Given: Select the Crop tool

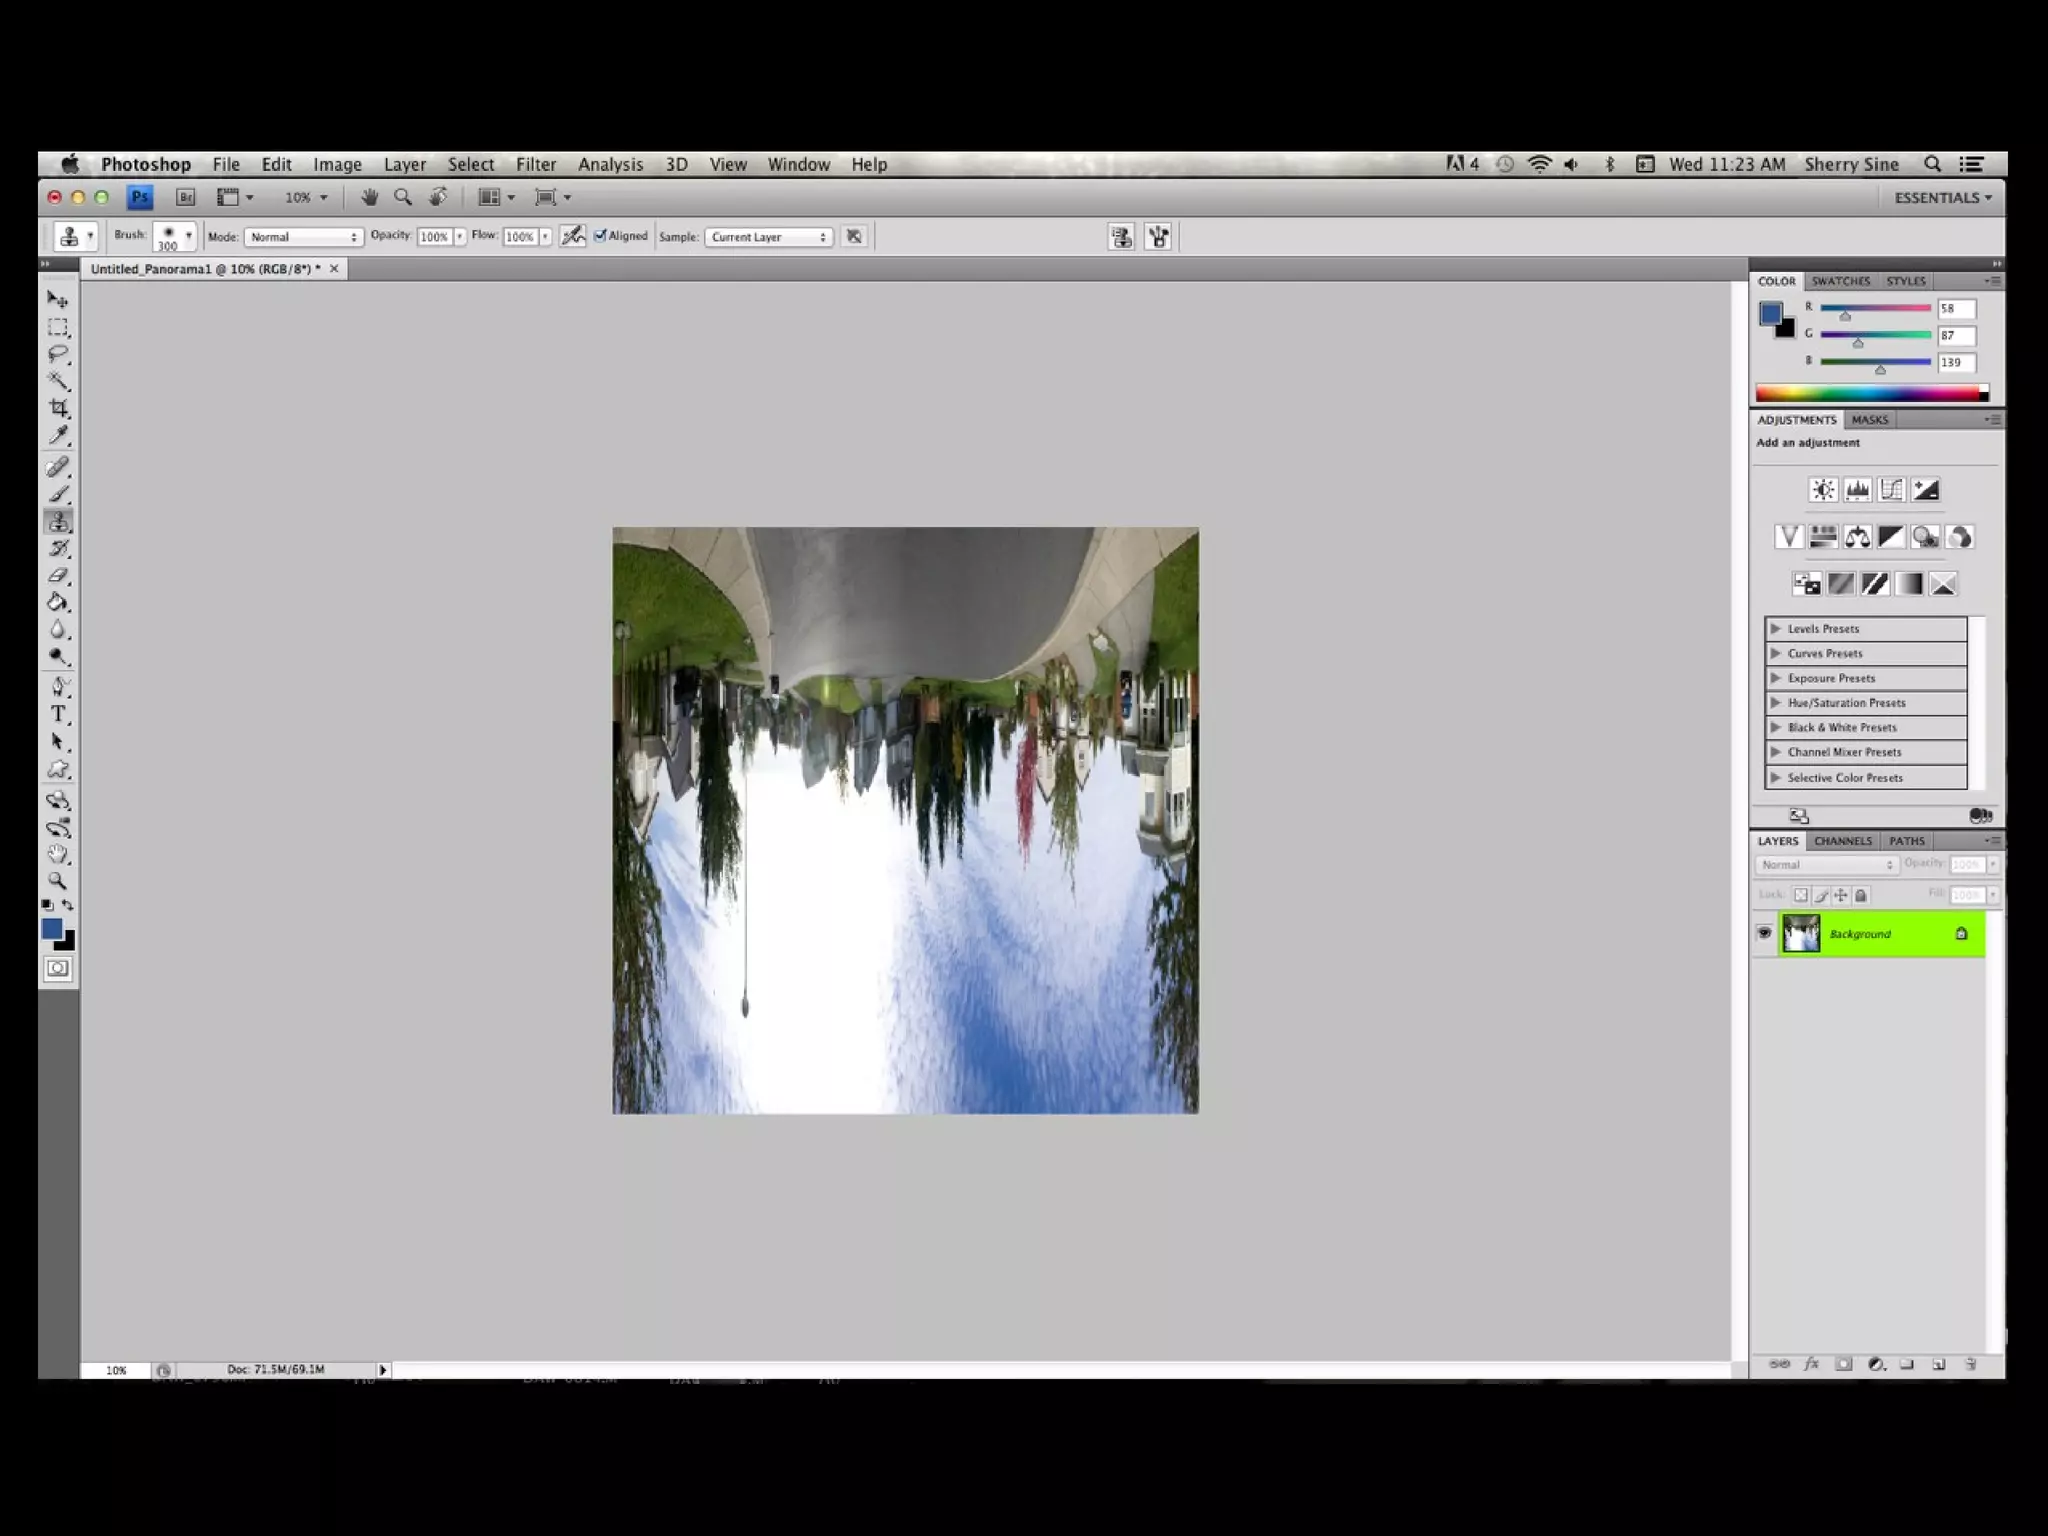Looking at the screenshot, I should (59, 408).
